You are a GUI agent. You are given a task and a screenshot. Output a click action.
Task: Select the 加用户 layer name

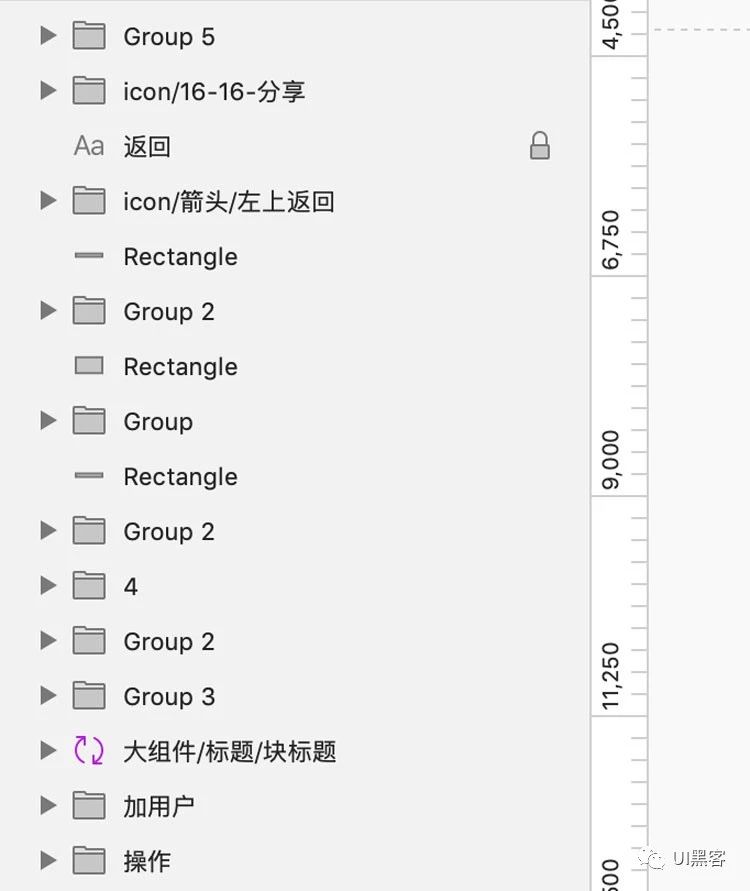point(159,806)
